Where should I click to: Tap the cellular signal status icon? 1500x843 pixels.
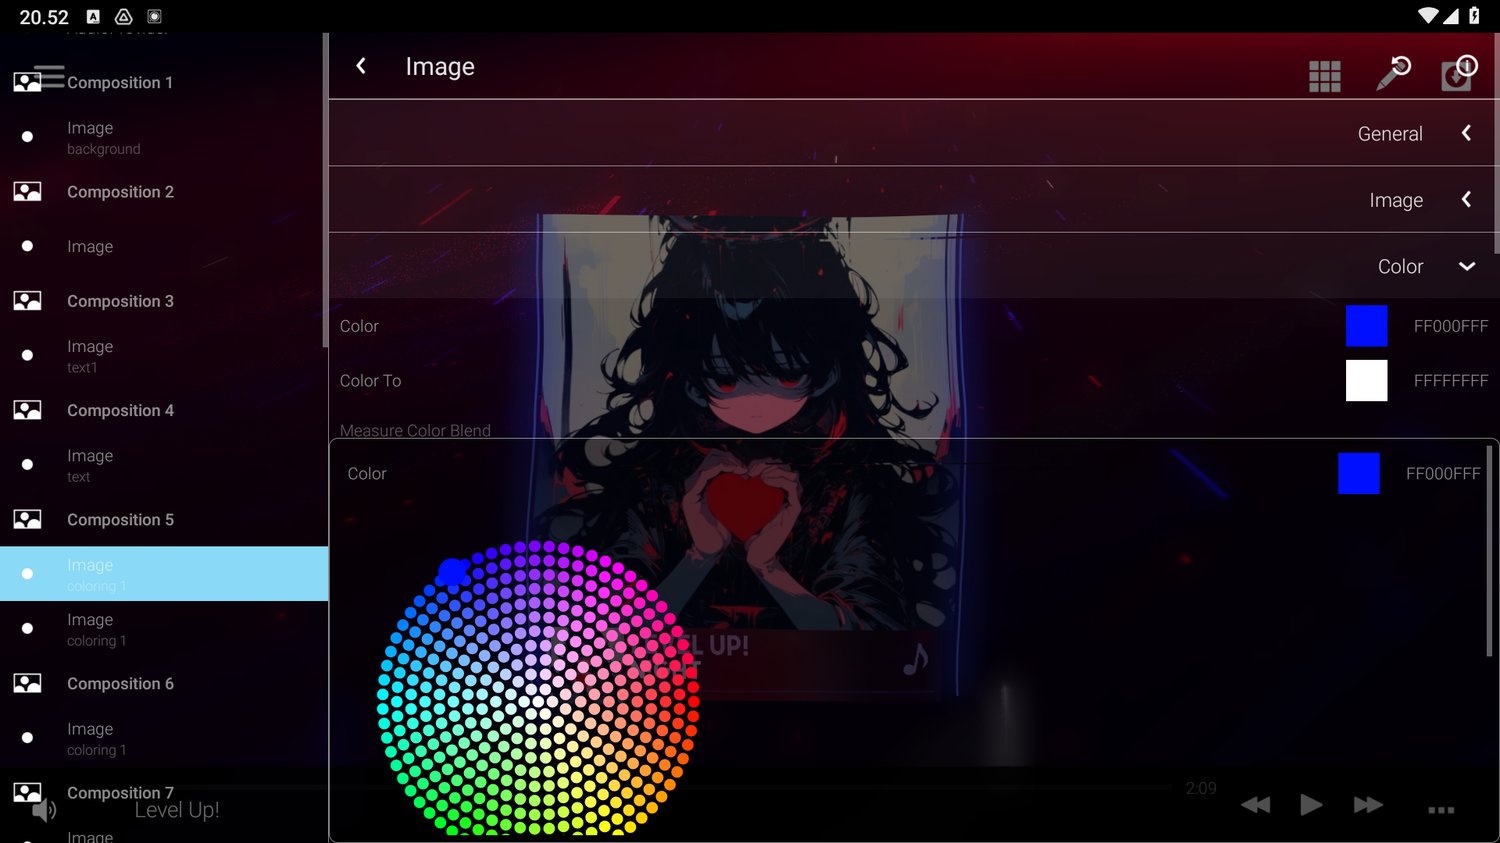(1451, 16)
